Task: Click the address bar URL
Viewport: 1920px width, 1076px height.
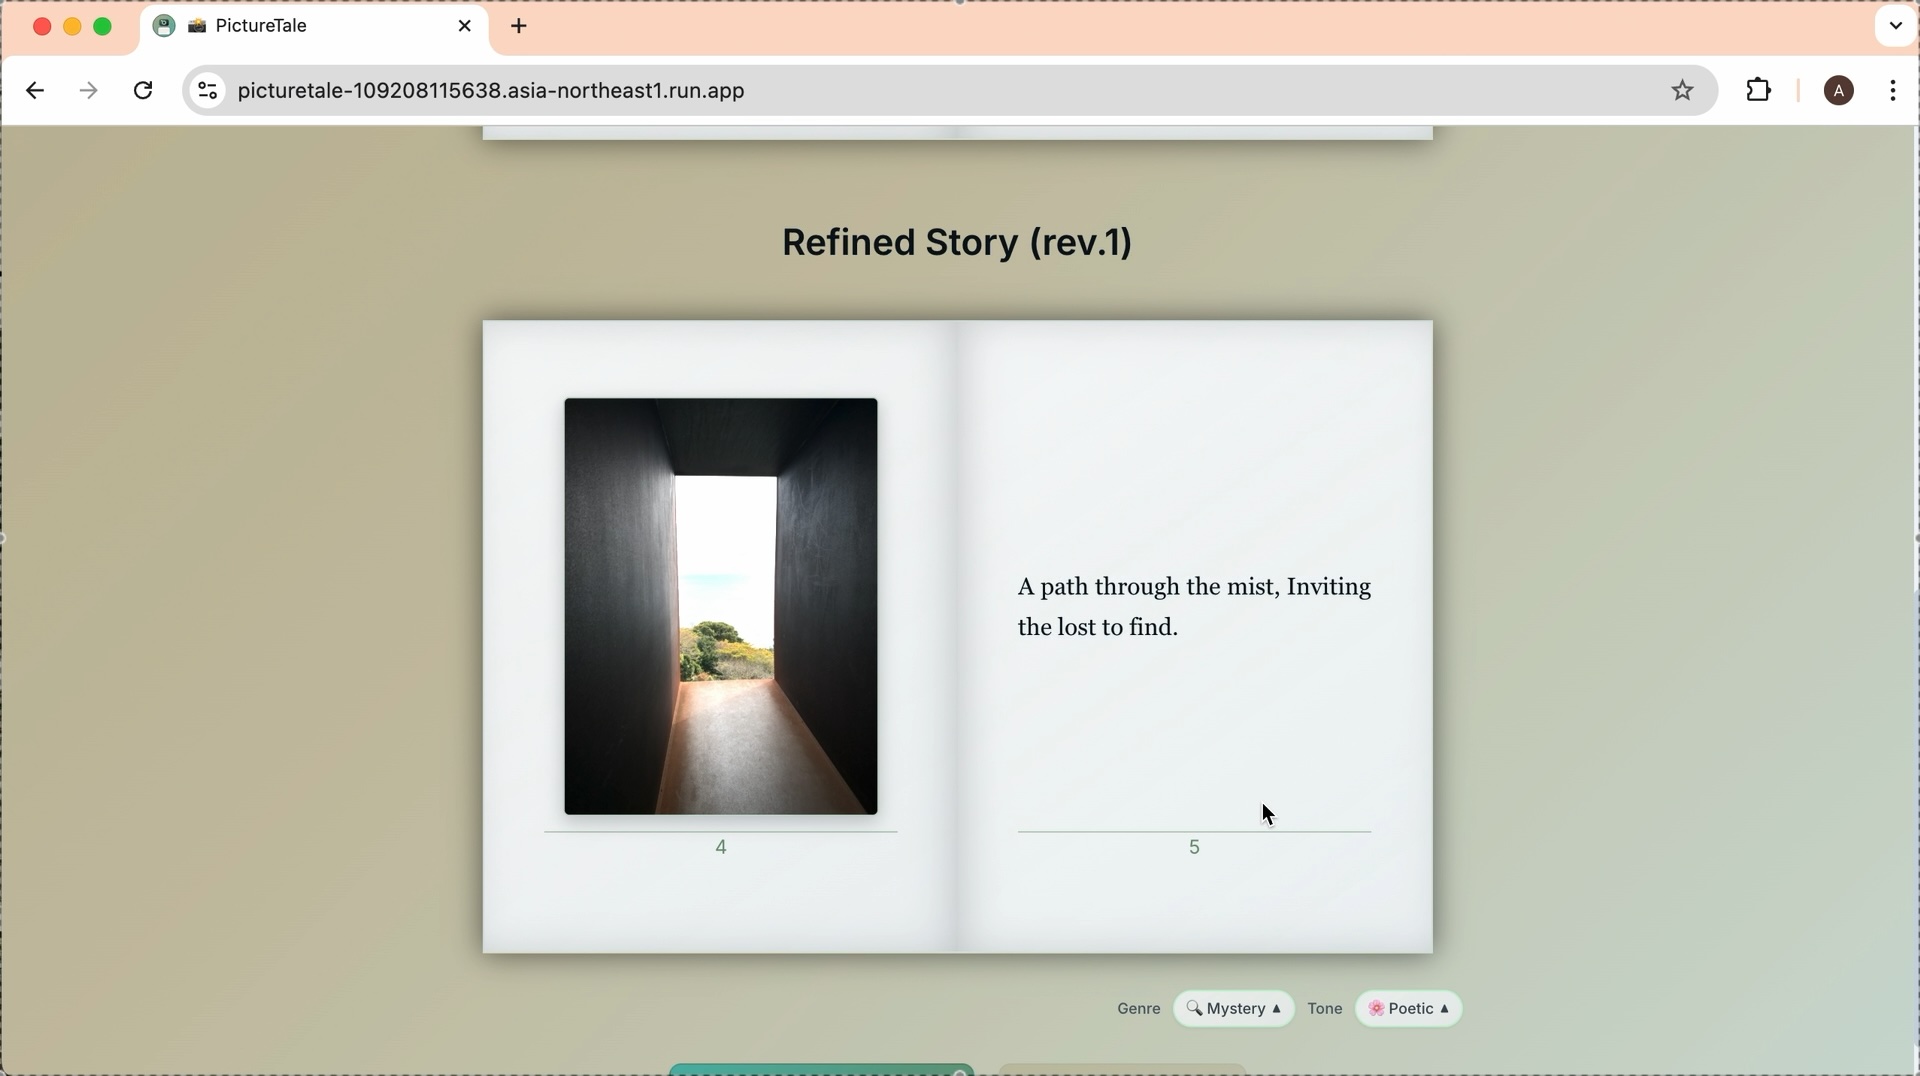Action: 492,91
